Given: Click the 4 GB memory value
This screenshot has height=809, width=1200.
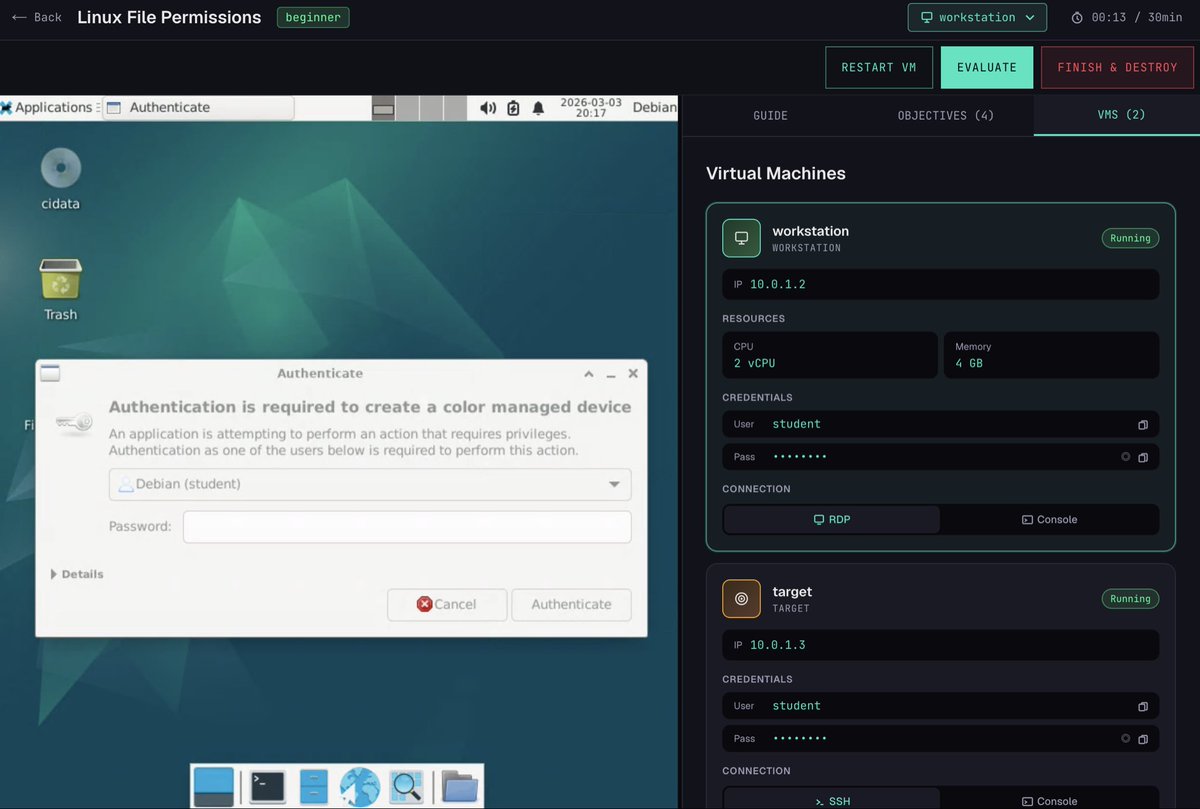Looking at the screenshot, I should (x=969, y=363).
